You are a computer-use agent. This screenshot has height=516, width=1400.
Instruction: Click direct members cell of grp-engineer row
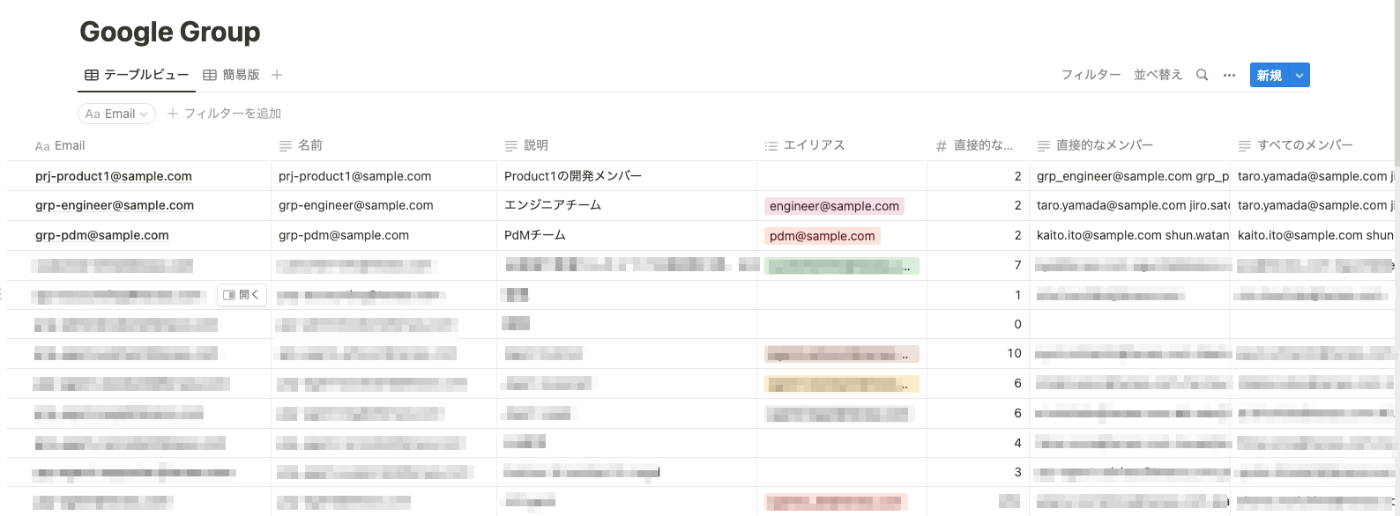pyautogui.click(x=1130, y=206)
